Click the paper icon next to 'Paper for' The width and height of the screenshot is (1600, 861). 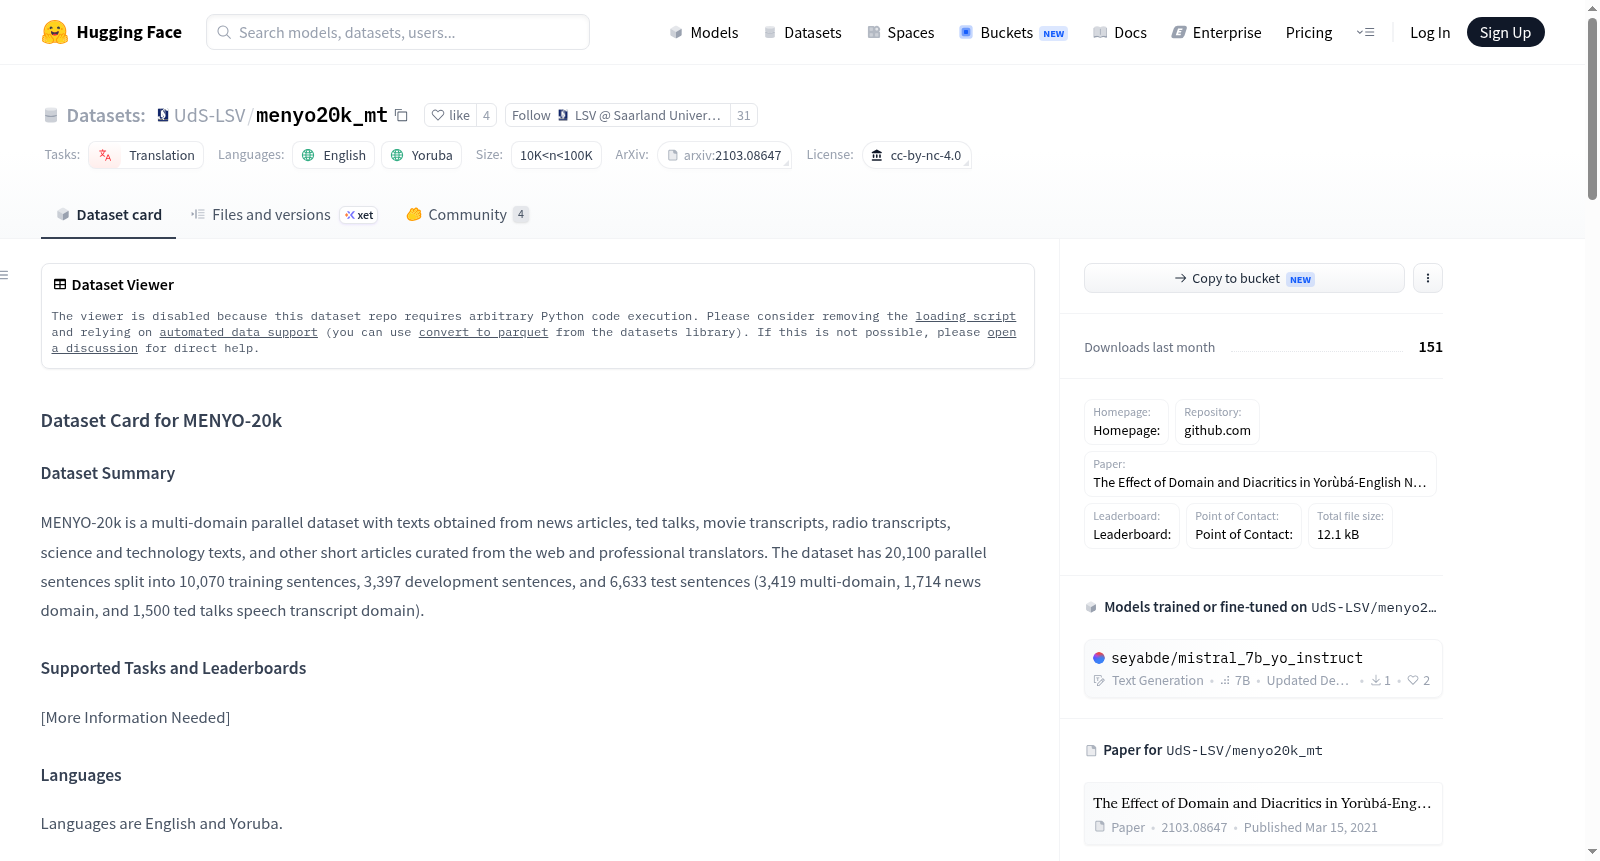[1091, 750]
